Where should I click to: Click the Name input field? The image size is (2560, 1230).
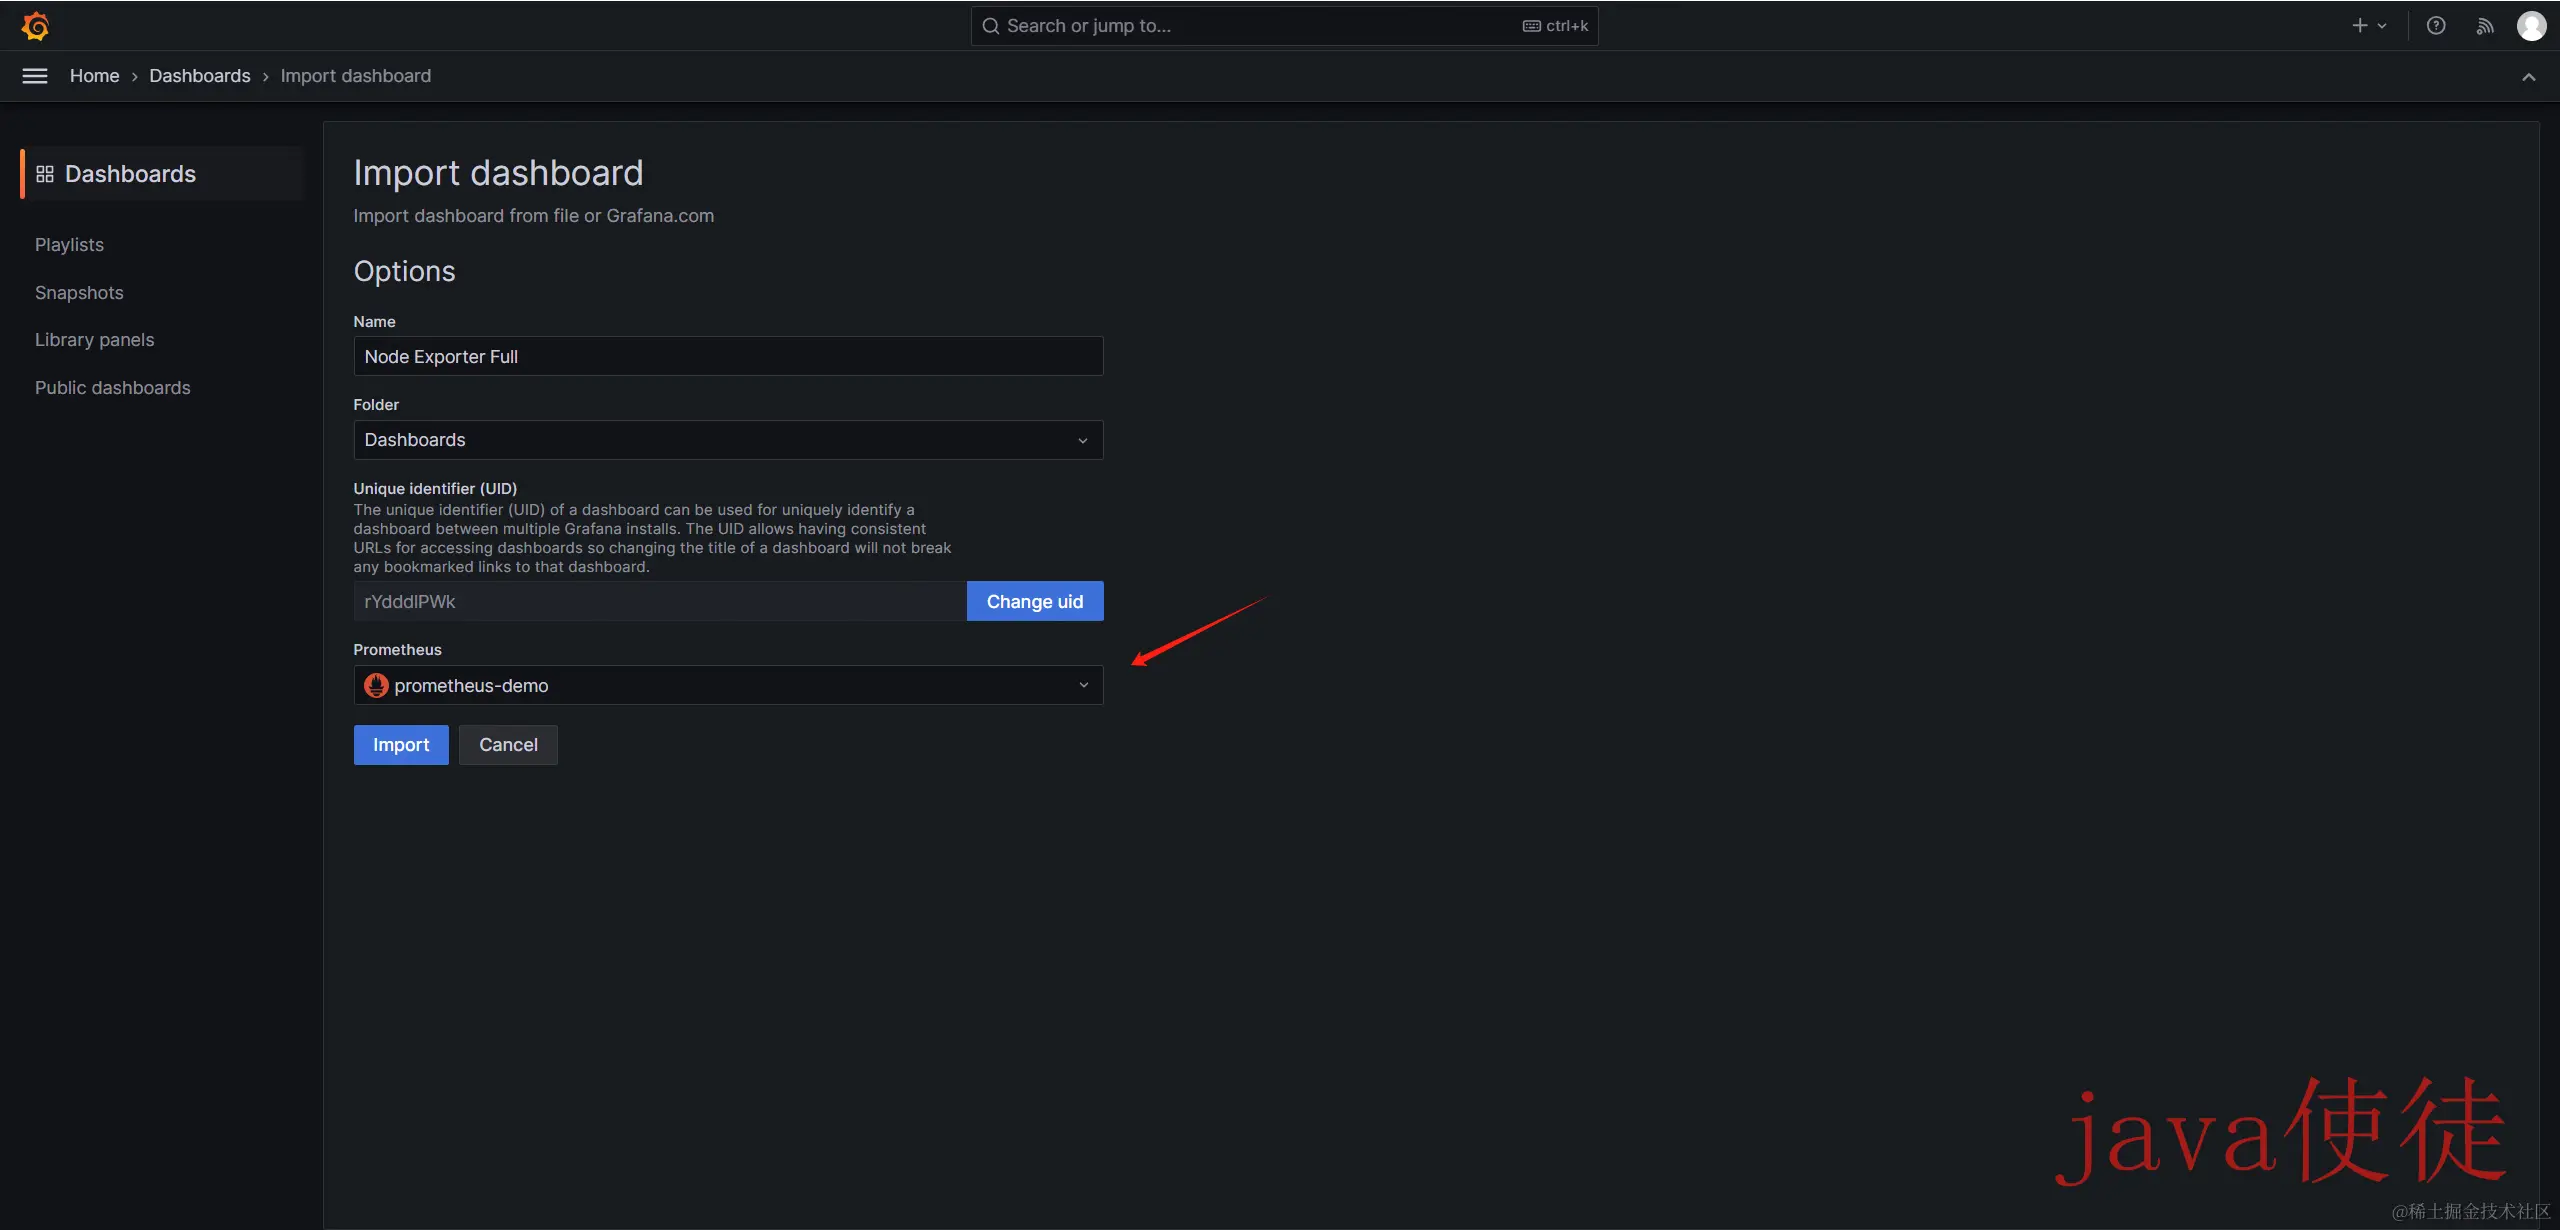tap(728, 357)
